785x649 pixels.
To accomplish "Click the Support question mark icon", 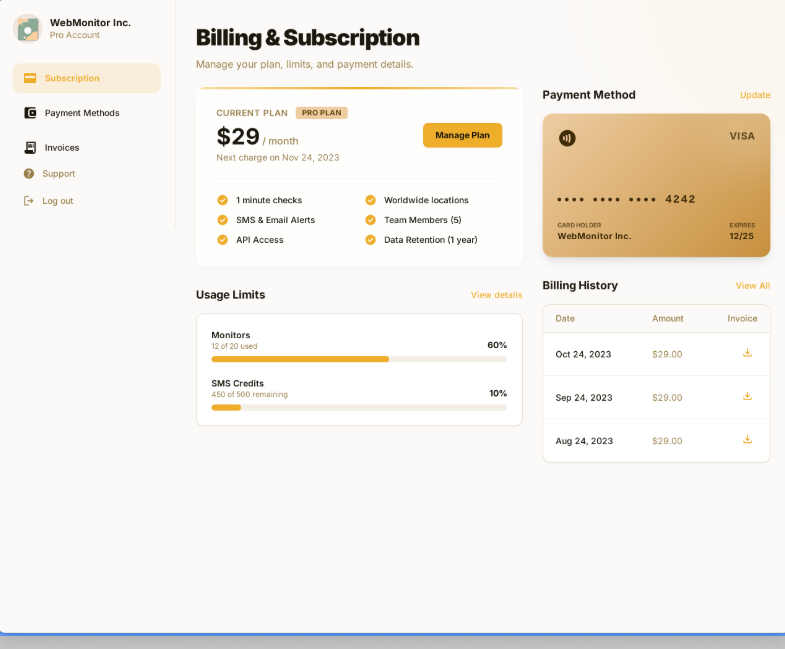I will pos(29,174).
